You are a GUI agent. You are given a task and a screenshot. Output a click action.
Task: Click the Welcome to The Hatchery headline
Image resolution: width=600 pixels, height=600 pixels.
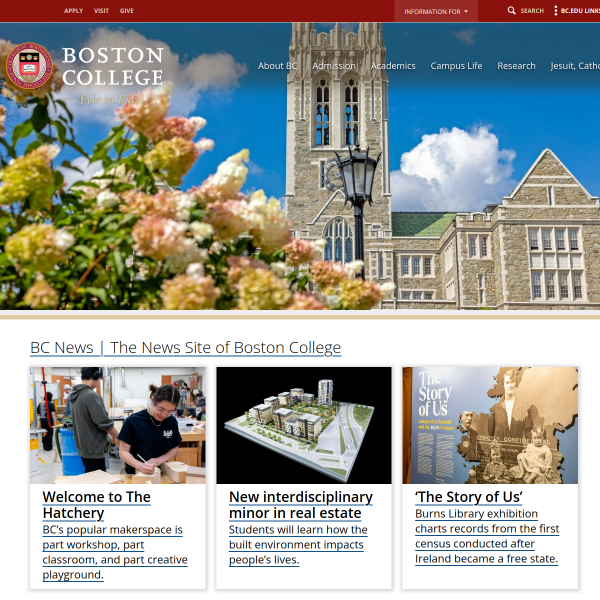pyautogui.click(x=96, y=505)
